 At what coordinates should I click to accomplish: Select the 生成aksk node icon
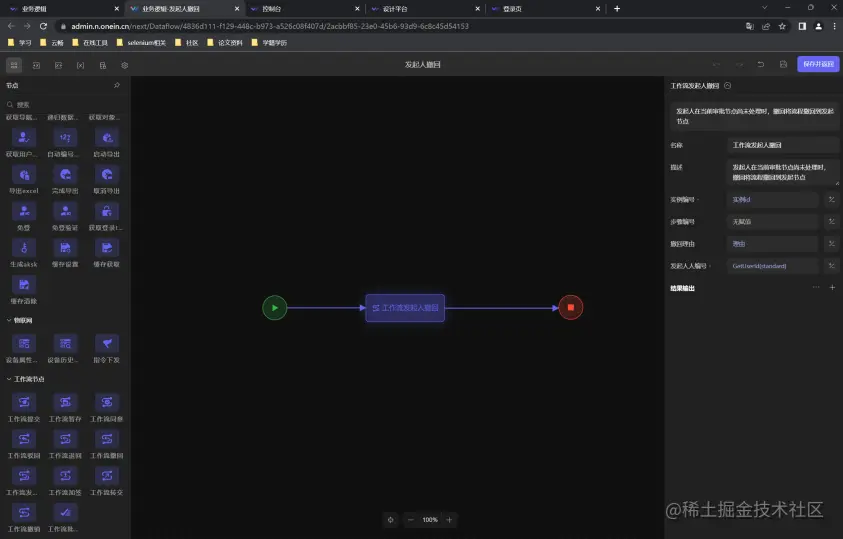(24, 248)
